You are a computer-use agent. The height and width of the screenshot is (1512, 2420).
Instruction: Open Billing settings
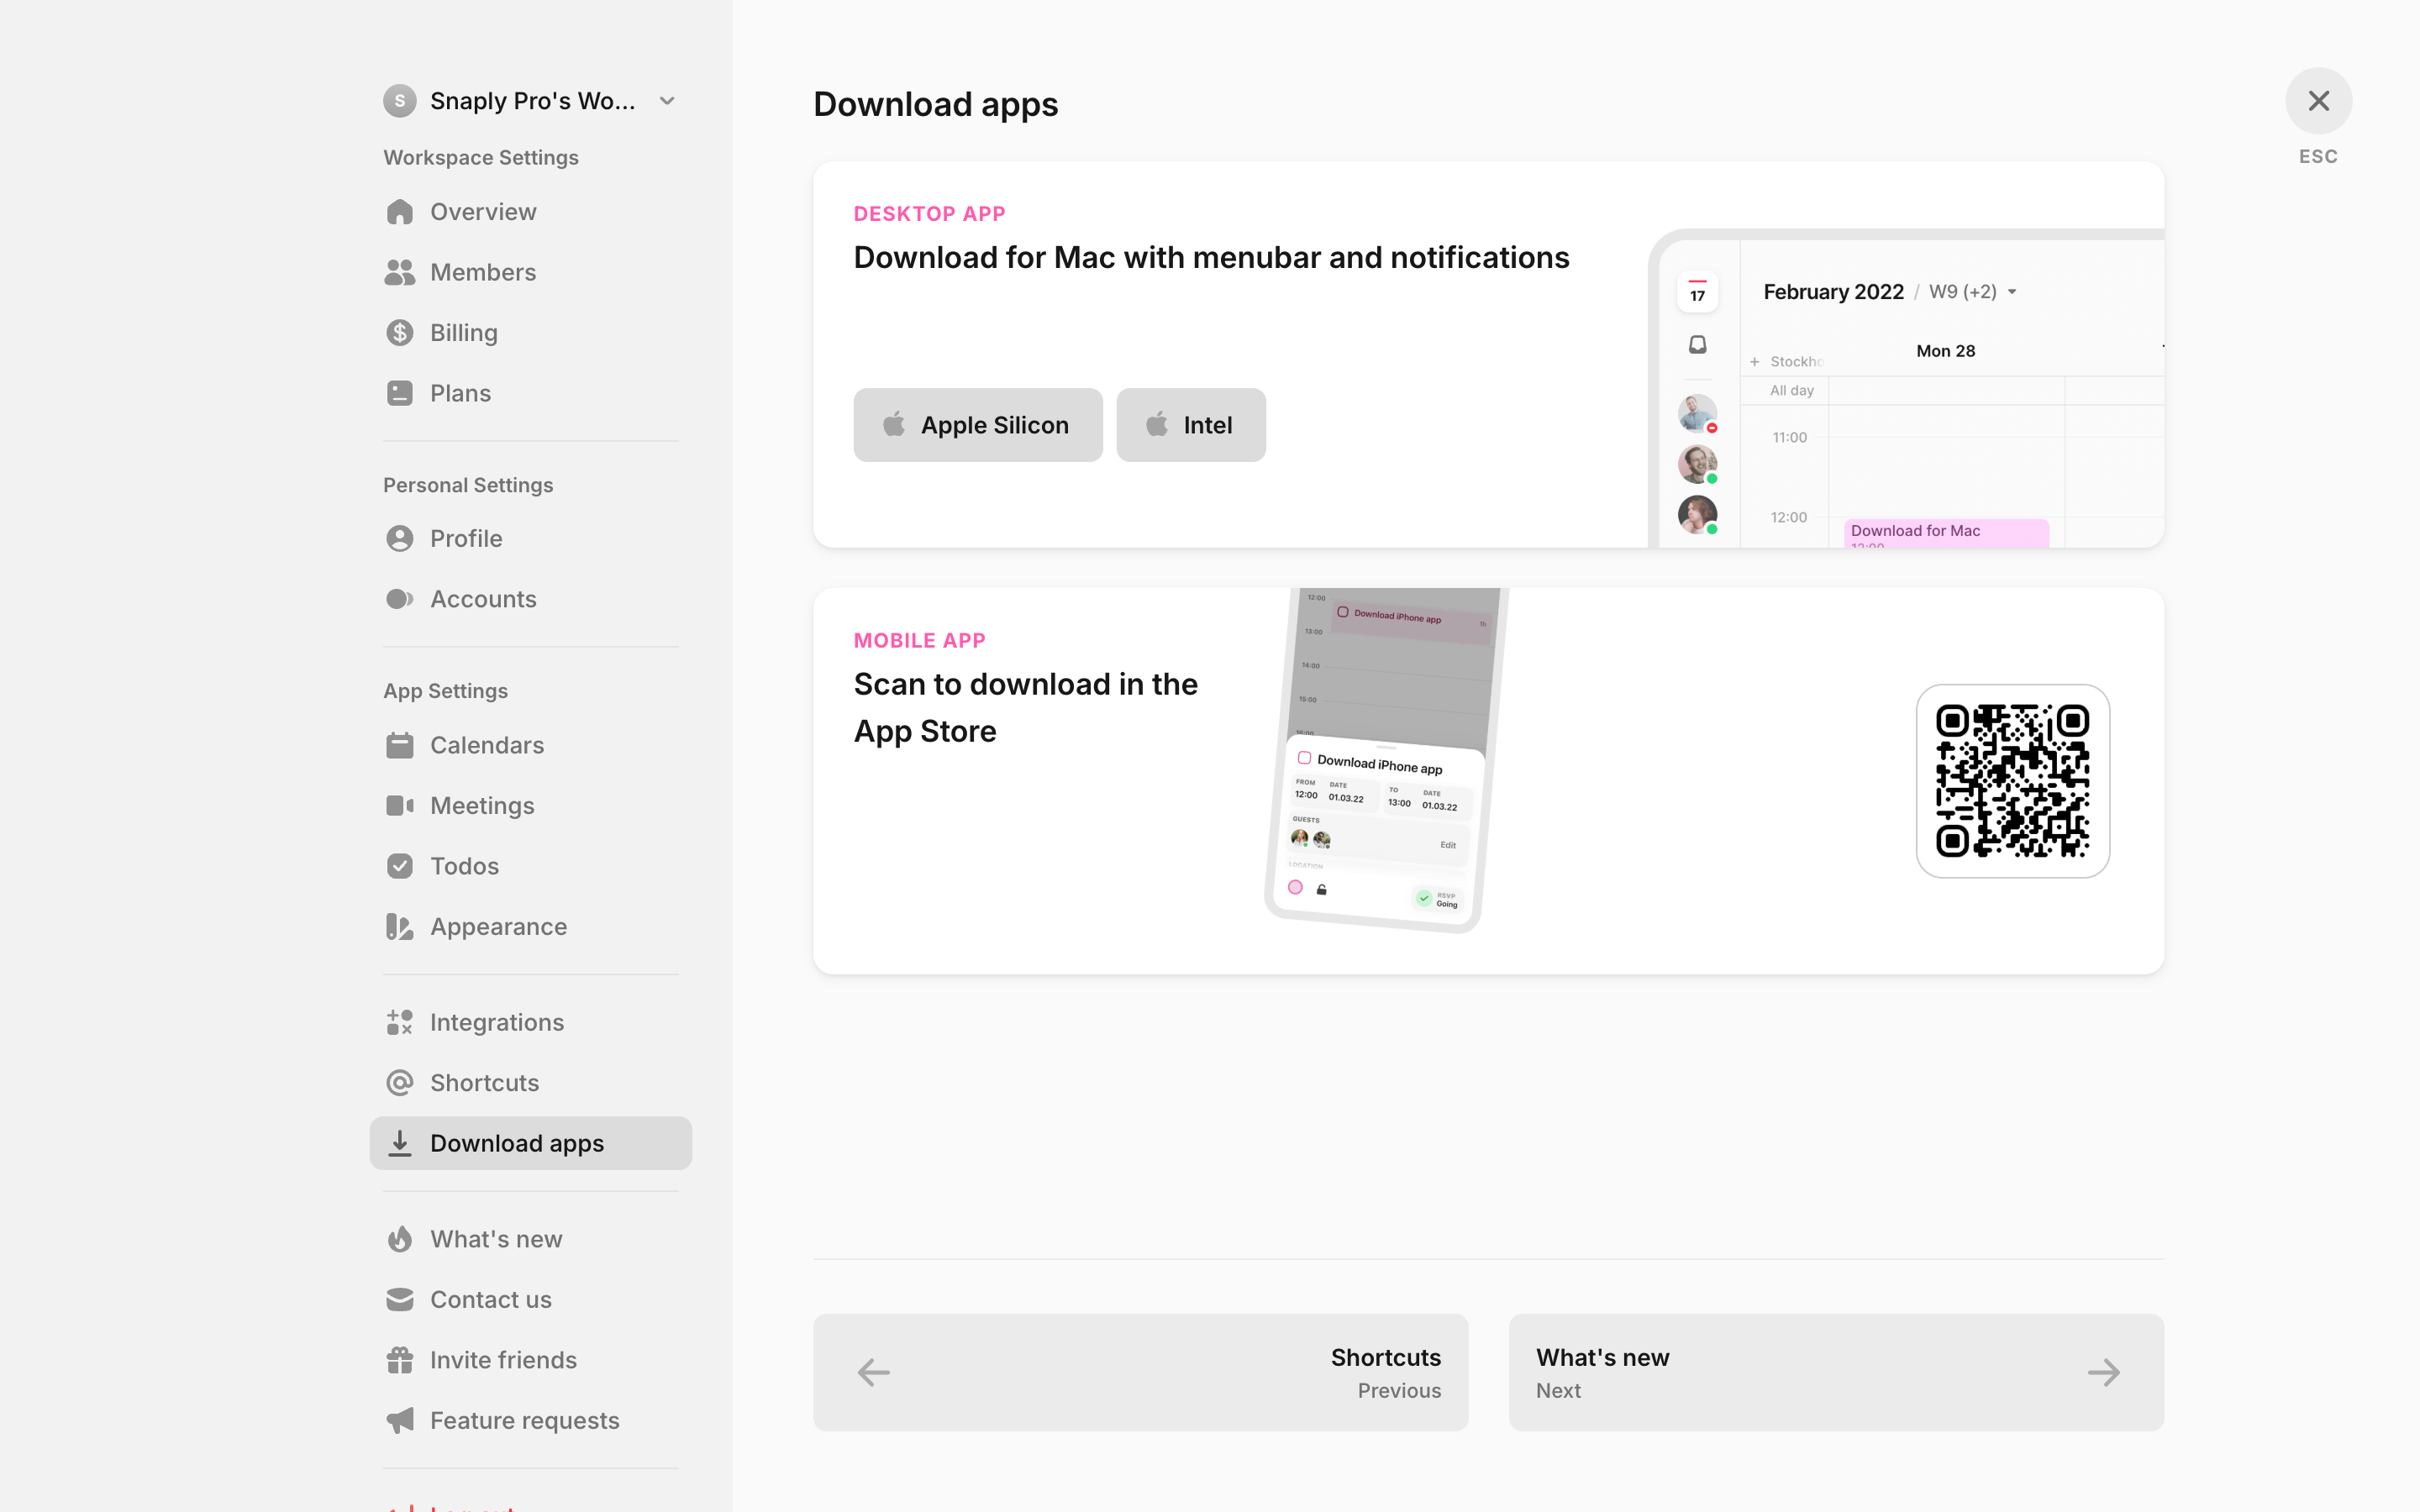click(530, 333)
